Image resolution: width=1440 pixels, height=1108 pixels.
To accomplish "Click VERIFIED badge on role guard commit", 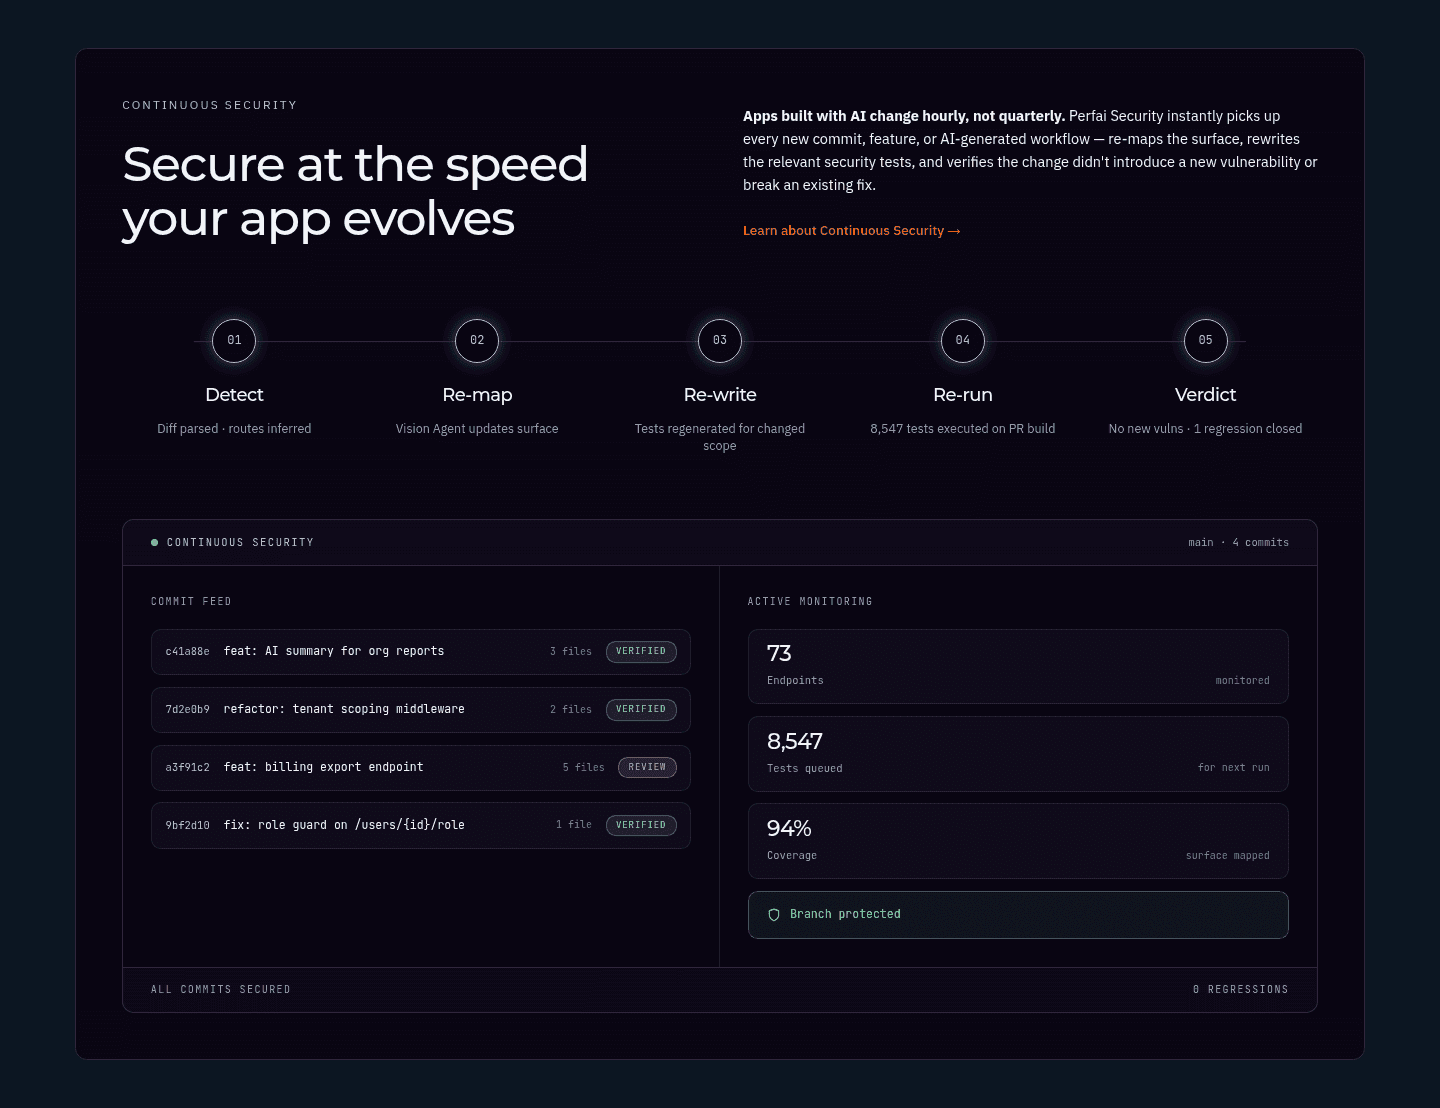I will pyautogui.click(x=641, y=826).
